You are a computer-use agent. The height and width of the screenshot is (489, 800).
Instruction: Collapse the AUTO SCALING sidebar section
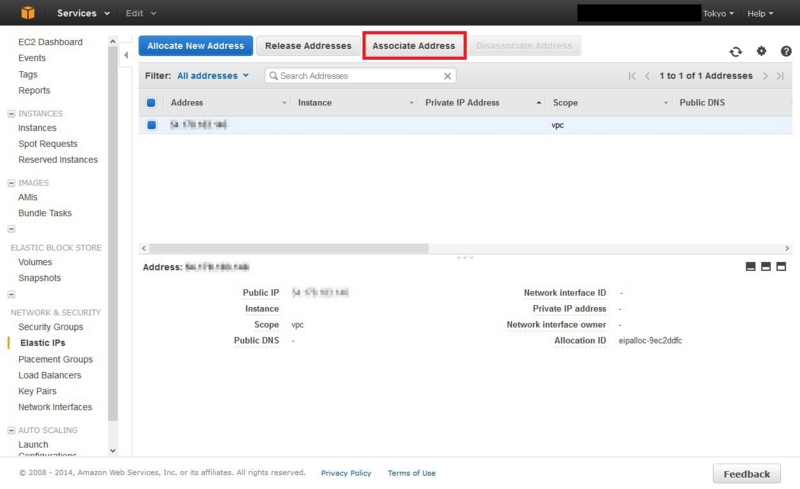click(x=11, y=430)
